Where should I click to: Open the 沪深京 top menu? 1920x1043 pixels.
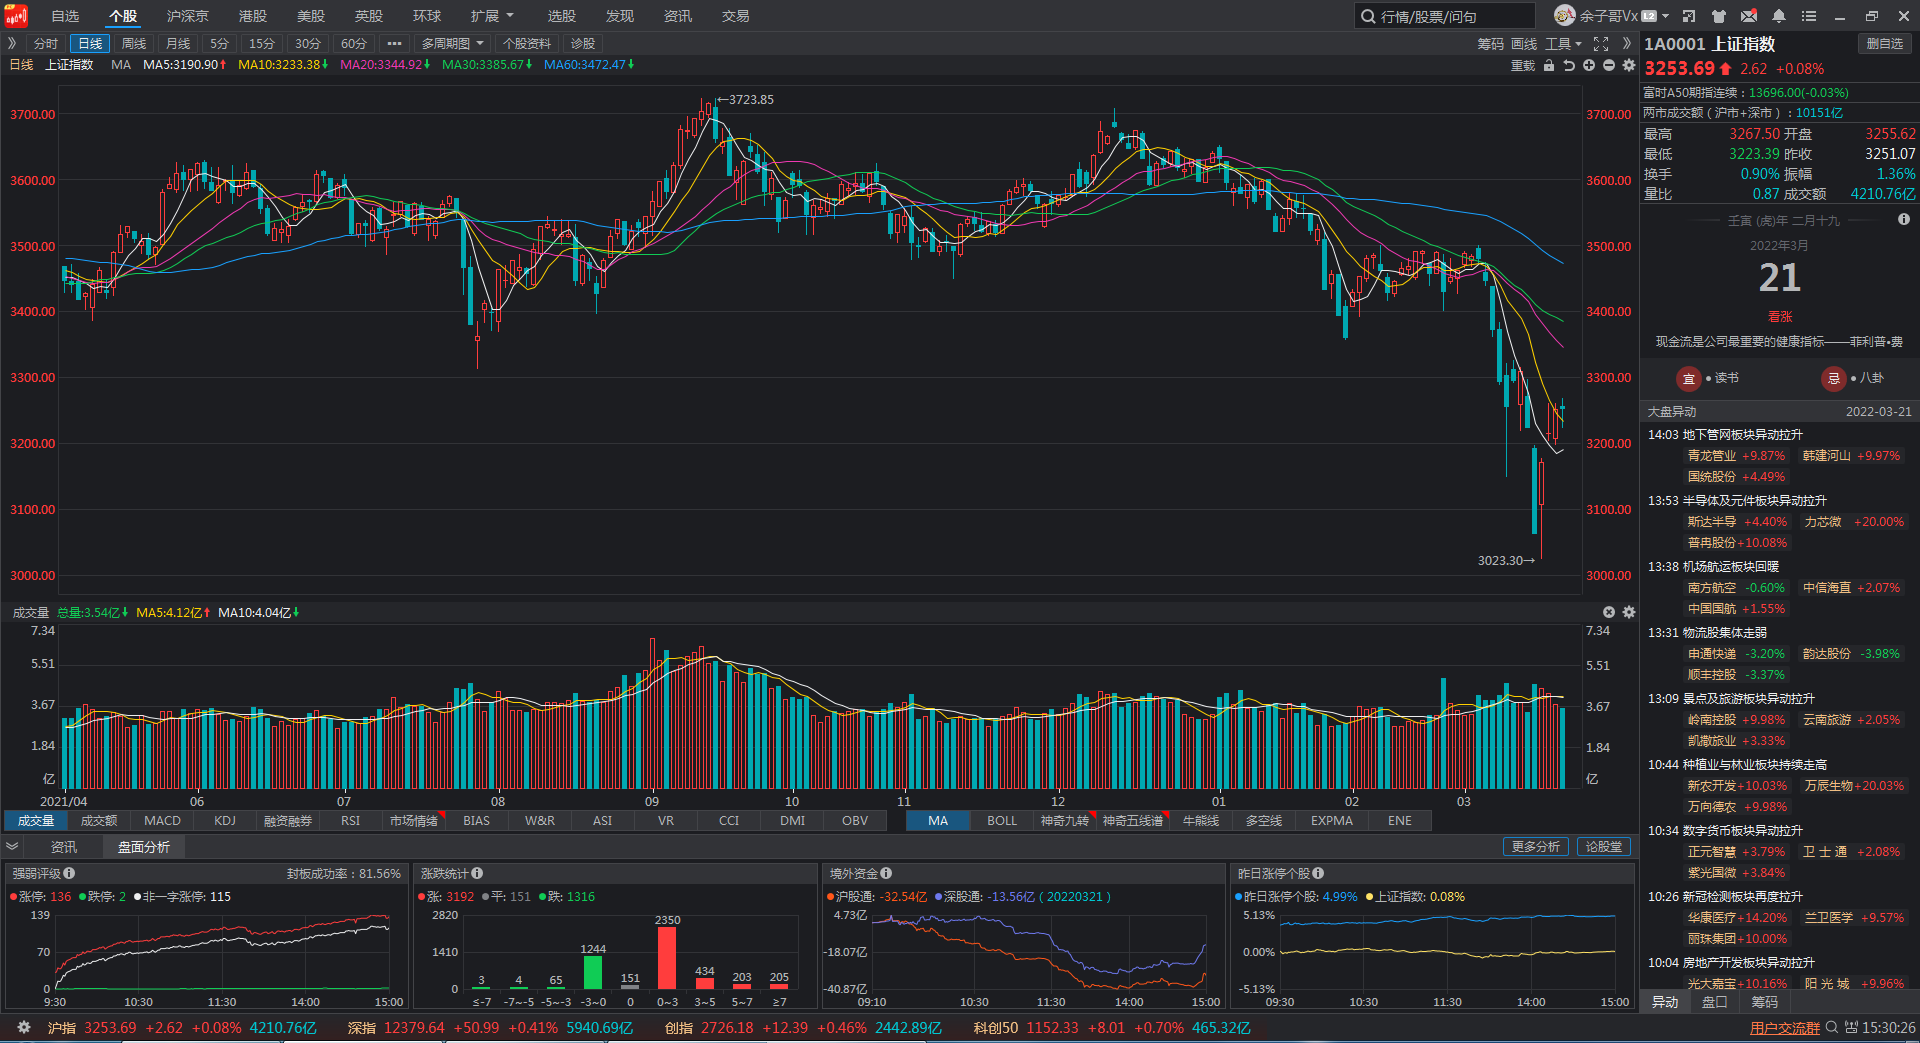(x=187, y=16)
